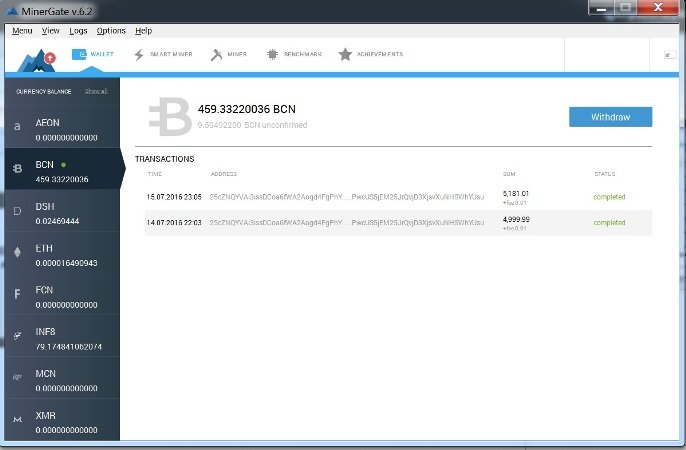Switch to the Miner tab
The height and width of the screenshot is (450, 686).
tap(228, 55)
